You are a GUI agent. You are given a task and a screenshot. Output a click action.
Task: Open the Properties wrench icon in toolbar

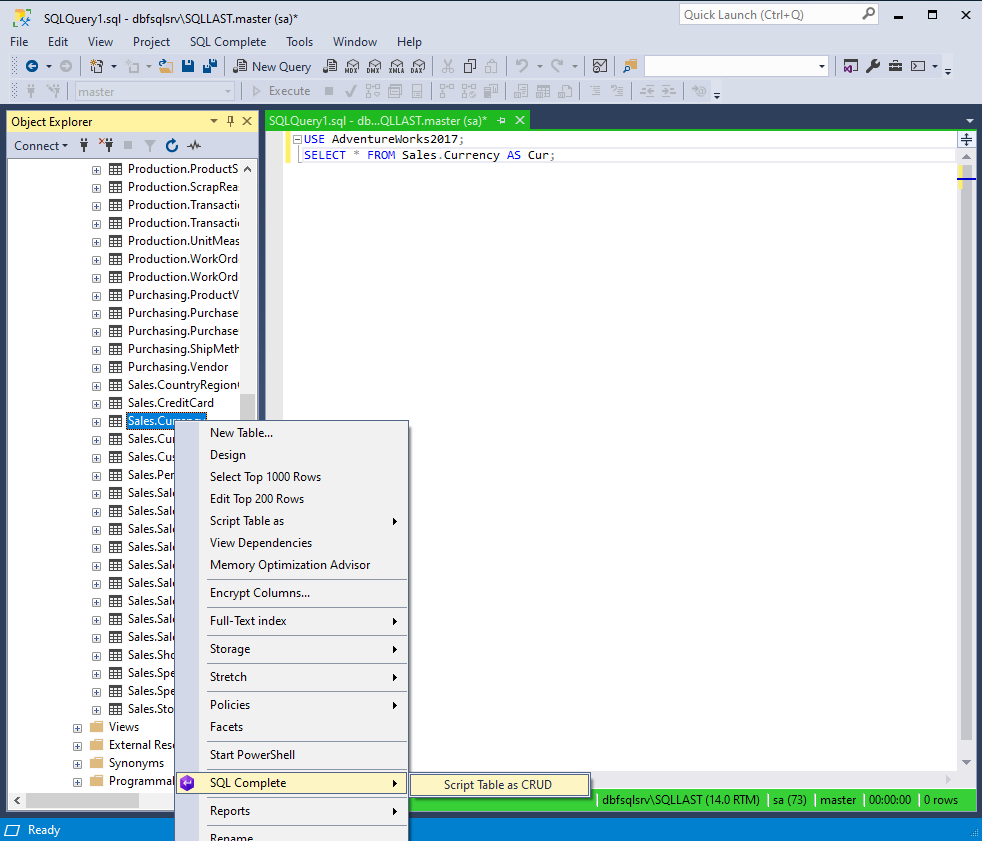click(873, 66)
